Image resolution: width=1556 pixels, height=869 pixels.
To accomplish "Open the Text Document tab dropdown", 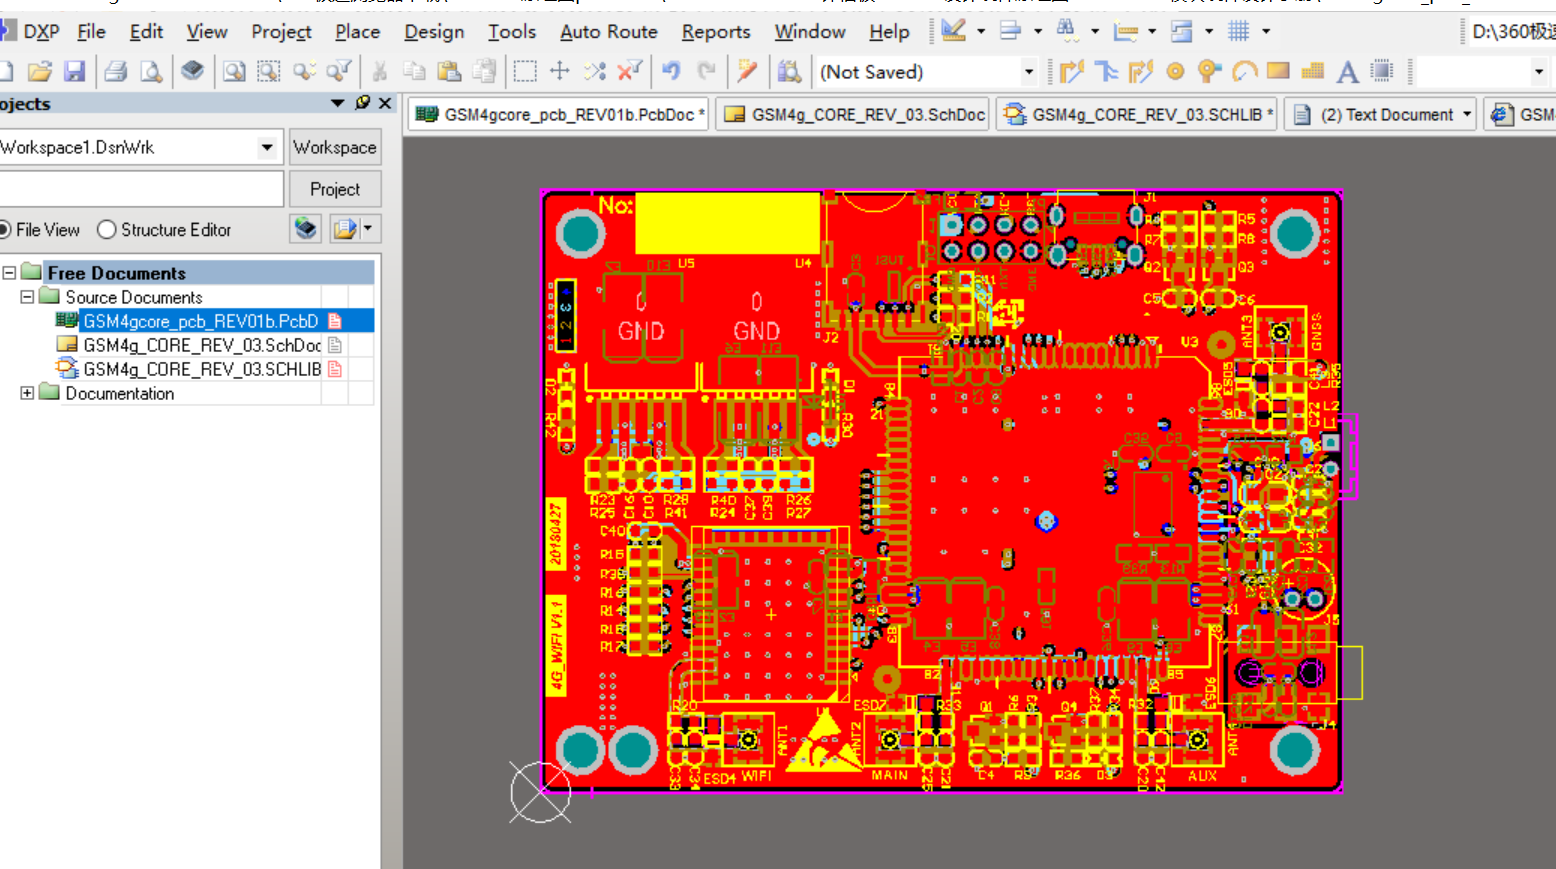I will (x=1467, y=114).
